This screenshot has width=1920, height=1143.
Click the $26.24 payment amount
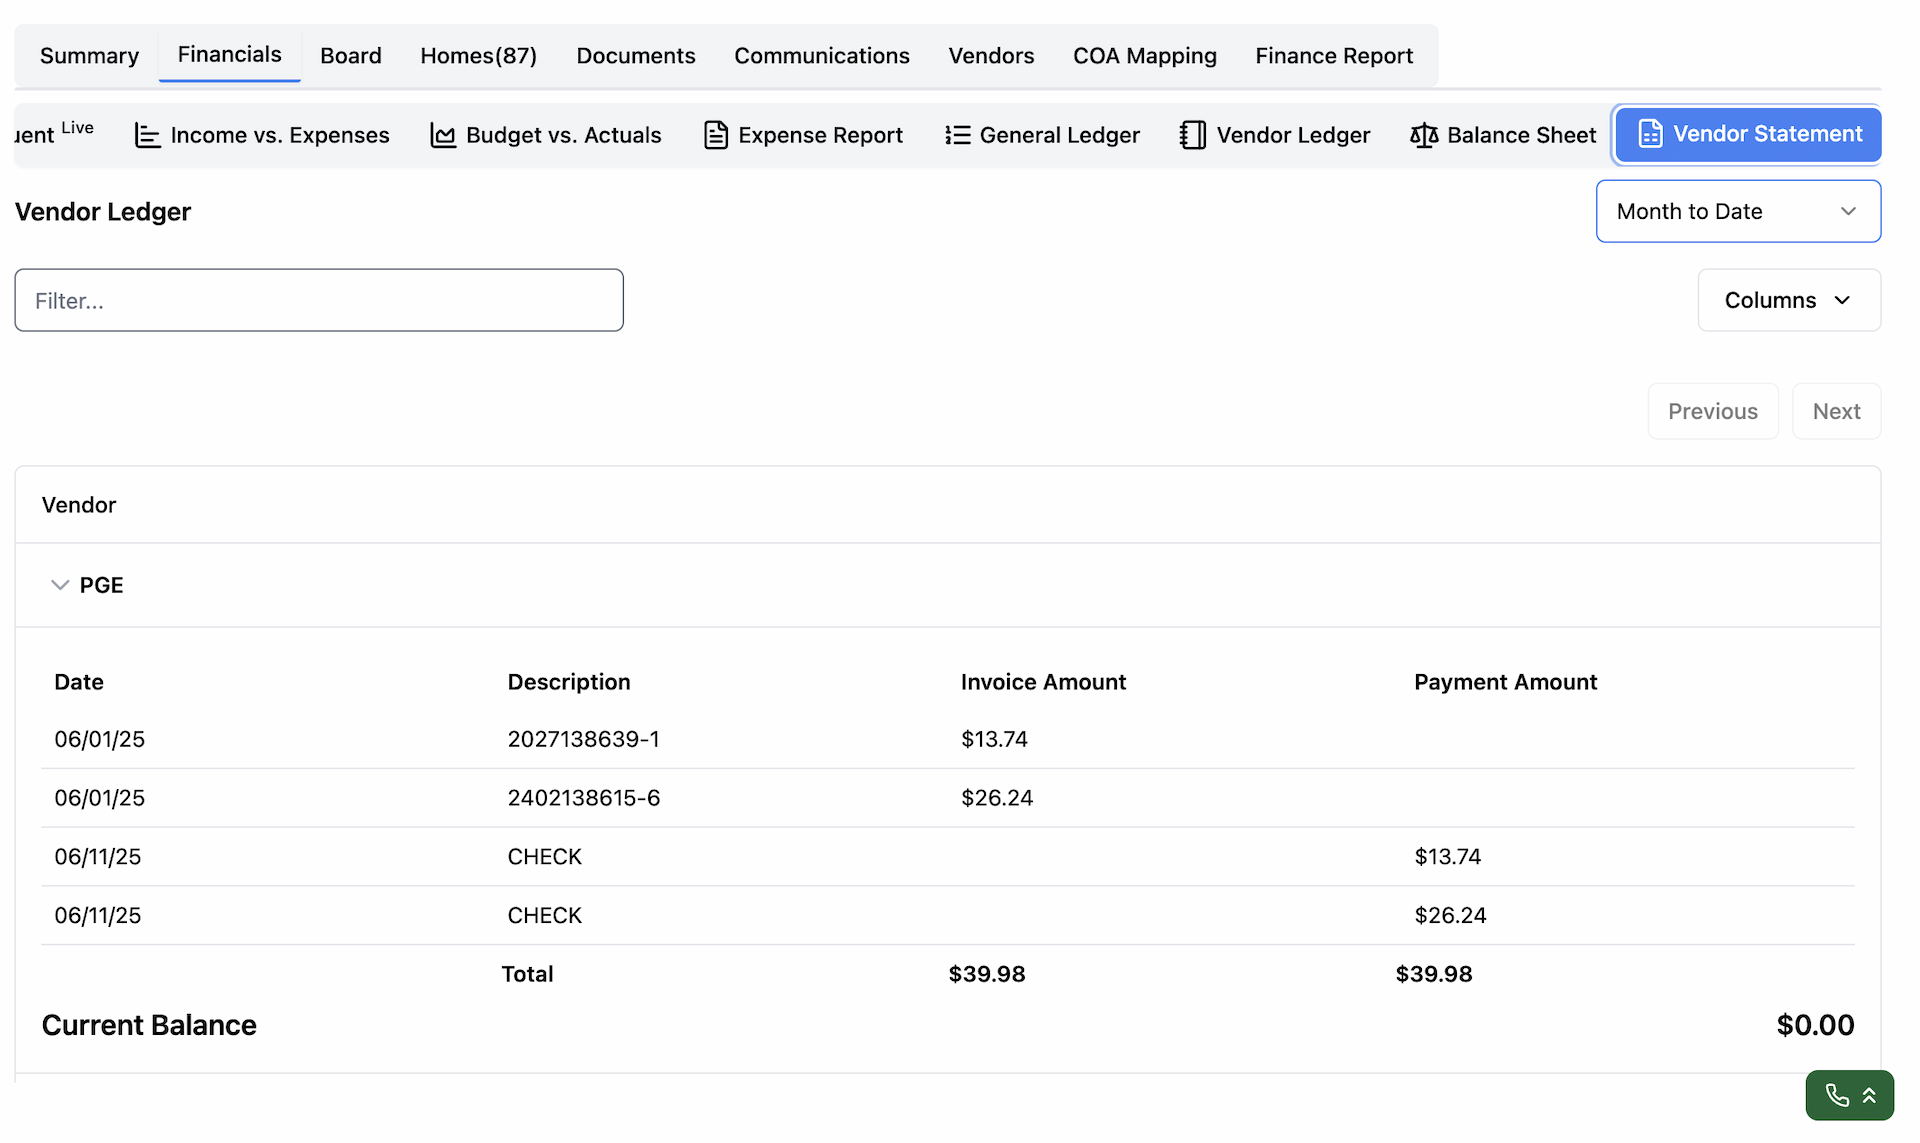point(1450,916)
